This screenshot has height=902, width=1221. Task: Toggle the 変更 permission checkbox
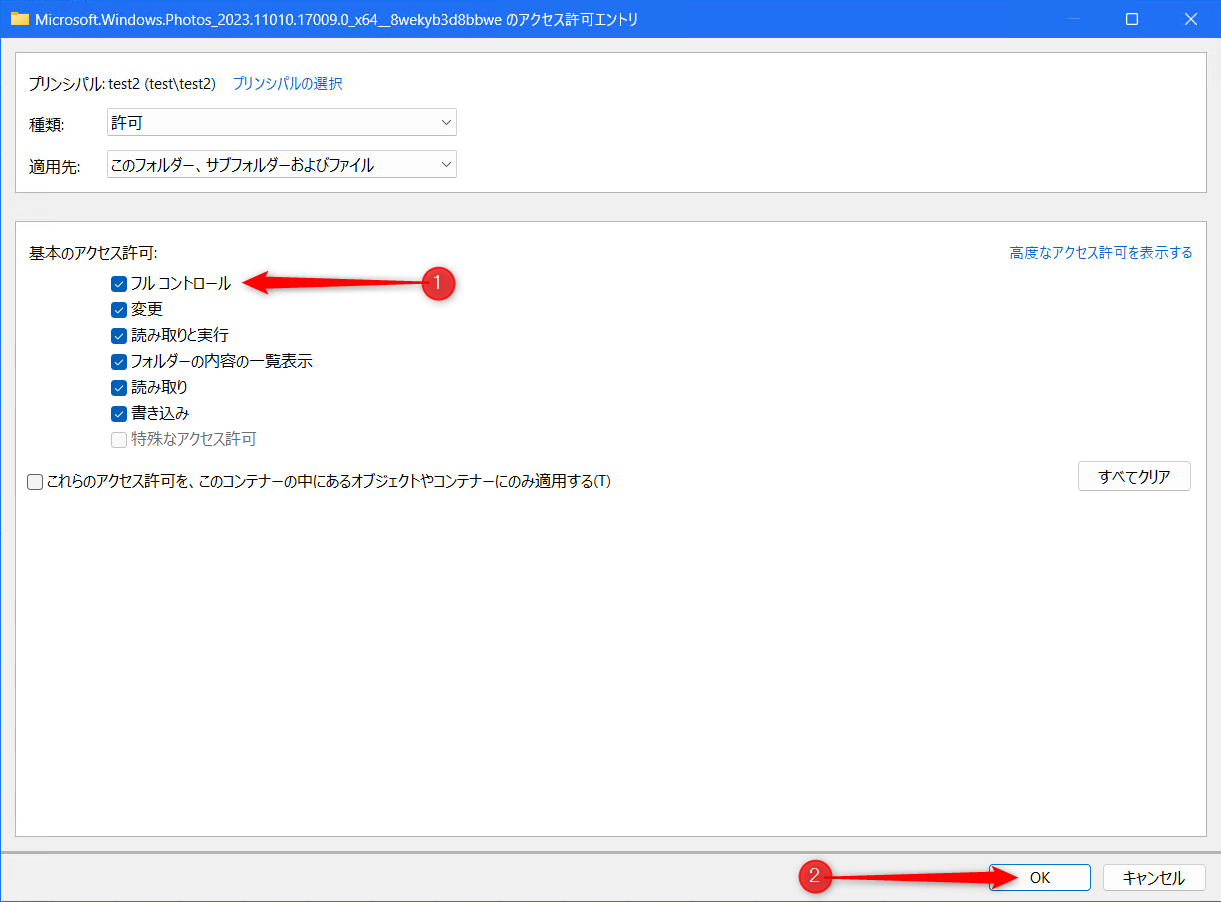[119, 310]
